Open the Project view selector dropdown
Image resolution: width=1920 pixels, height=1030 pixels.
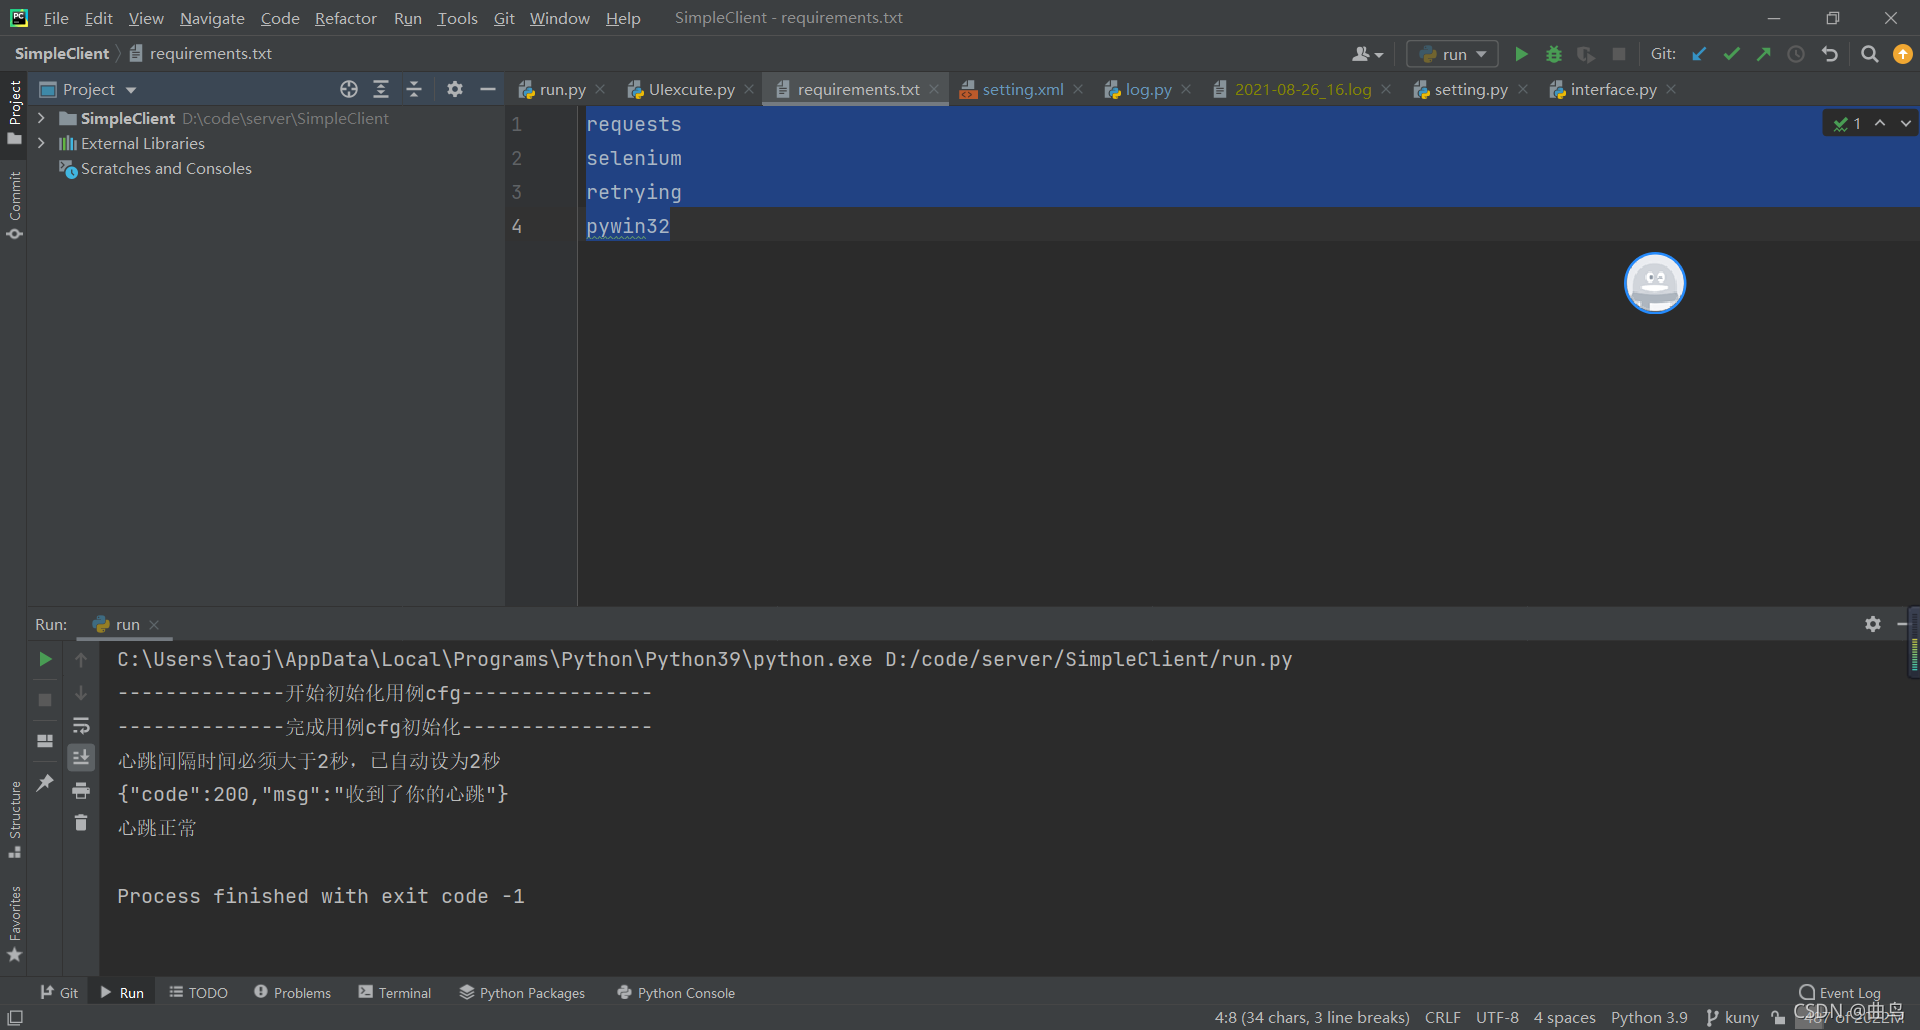(88, 89)
